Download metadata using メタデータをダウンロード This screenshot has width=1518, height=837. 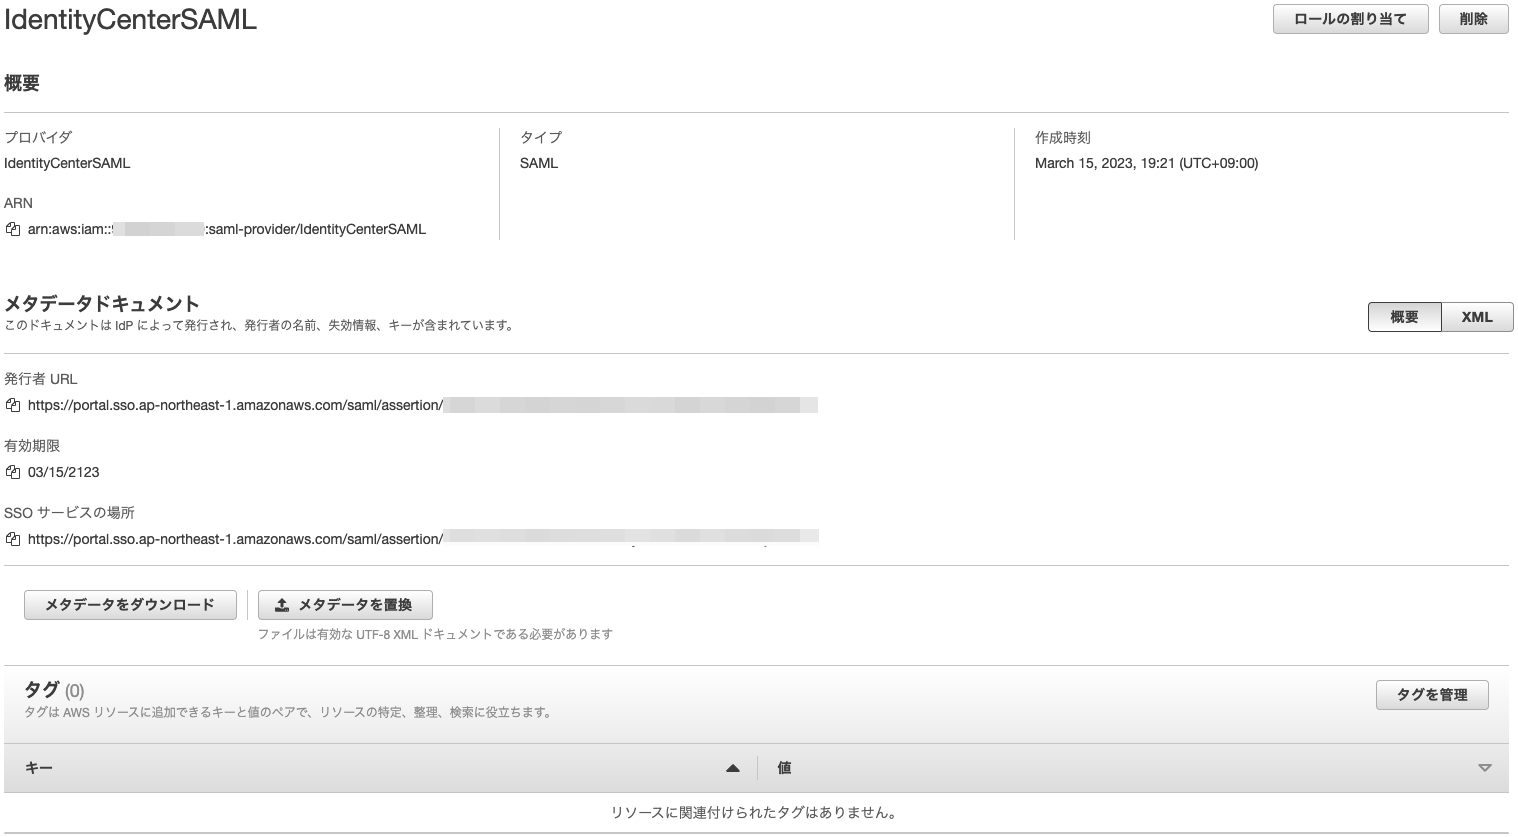[x=129, y=604]
